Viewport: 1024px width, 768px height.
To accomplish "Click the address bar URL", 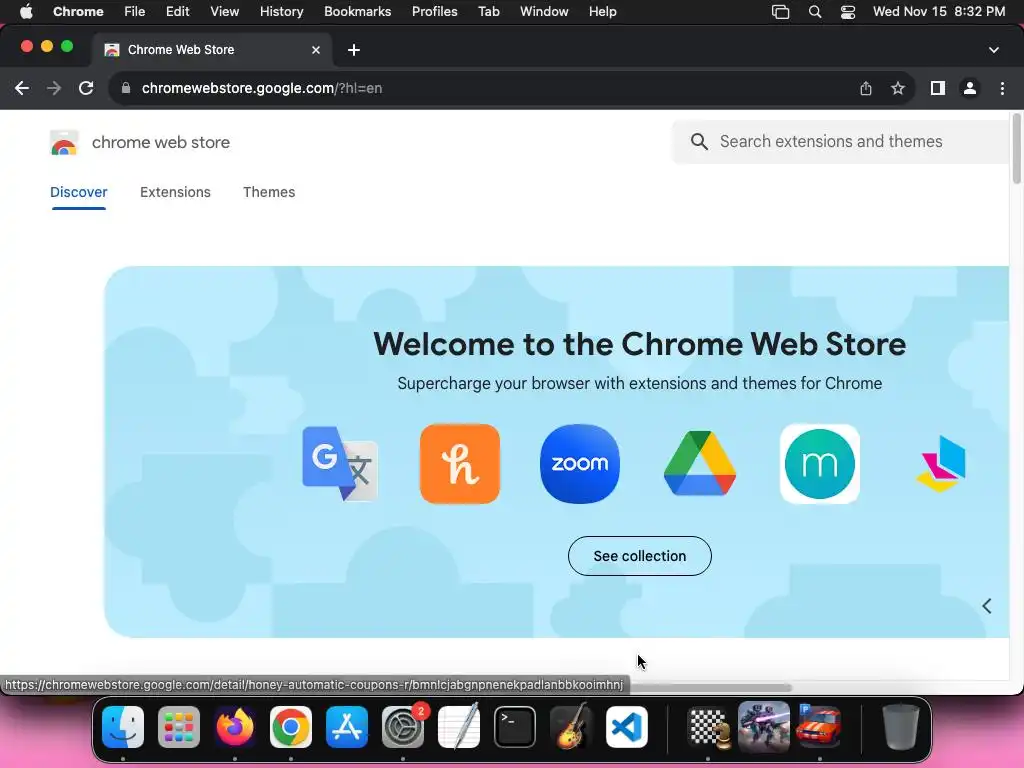I will pyautogui.click(x=262, y=88).
